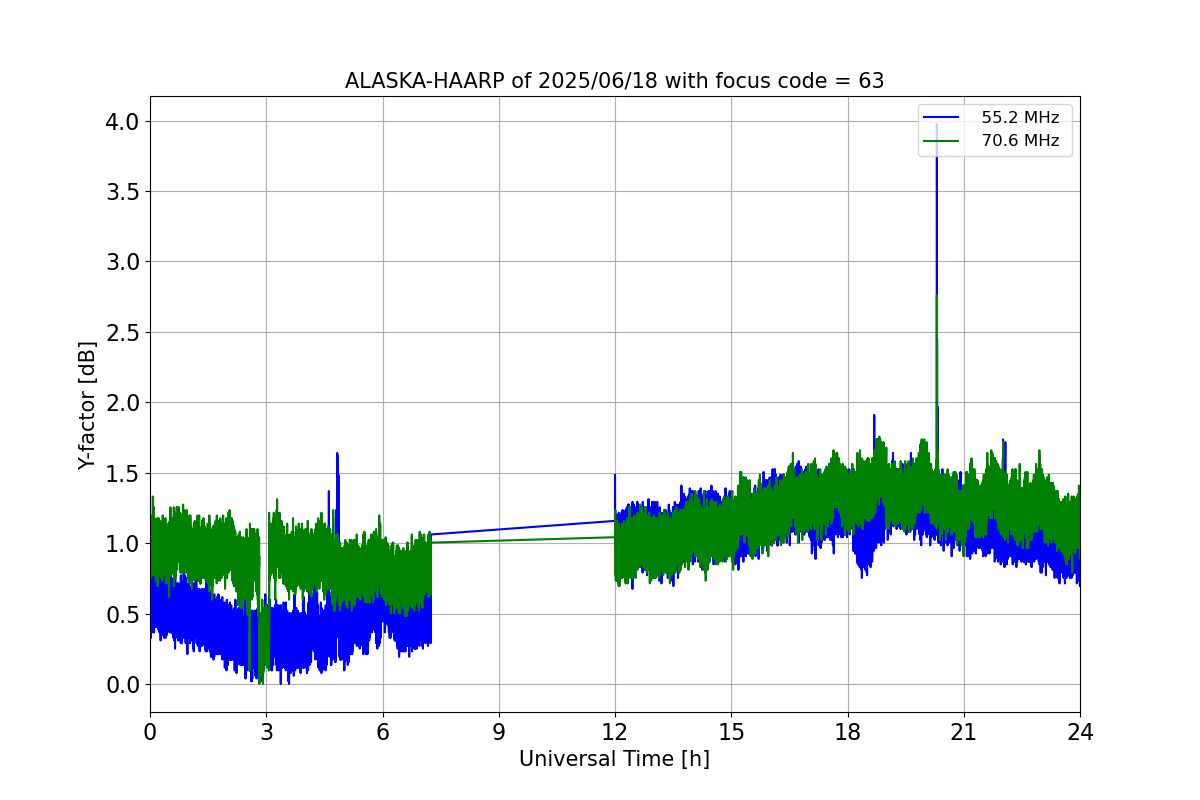Click the y-axis tick label 0.0

click(x=123, y=685)
